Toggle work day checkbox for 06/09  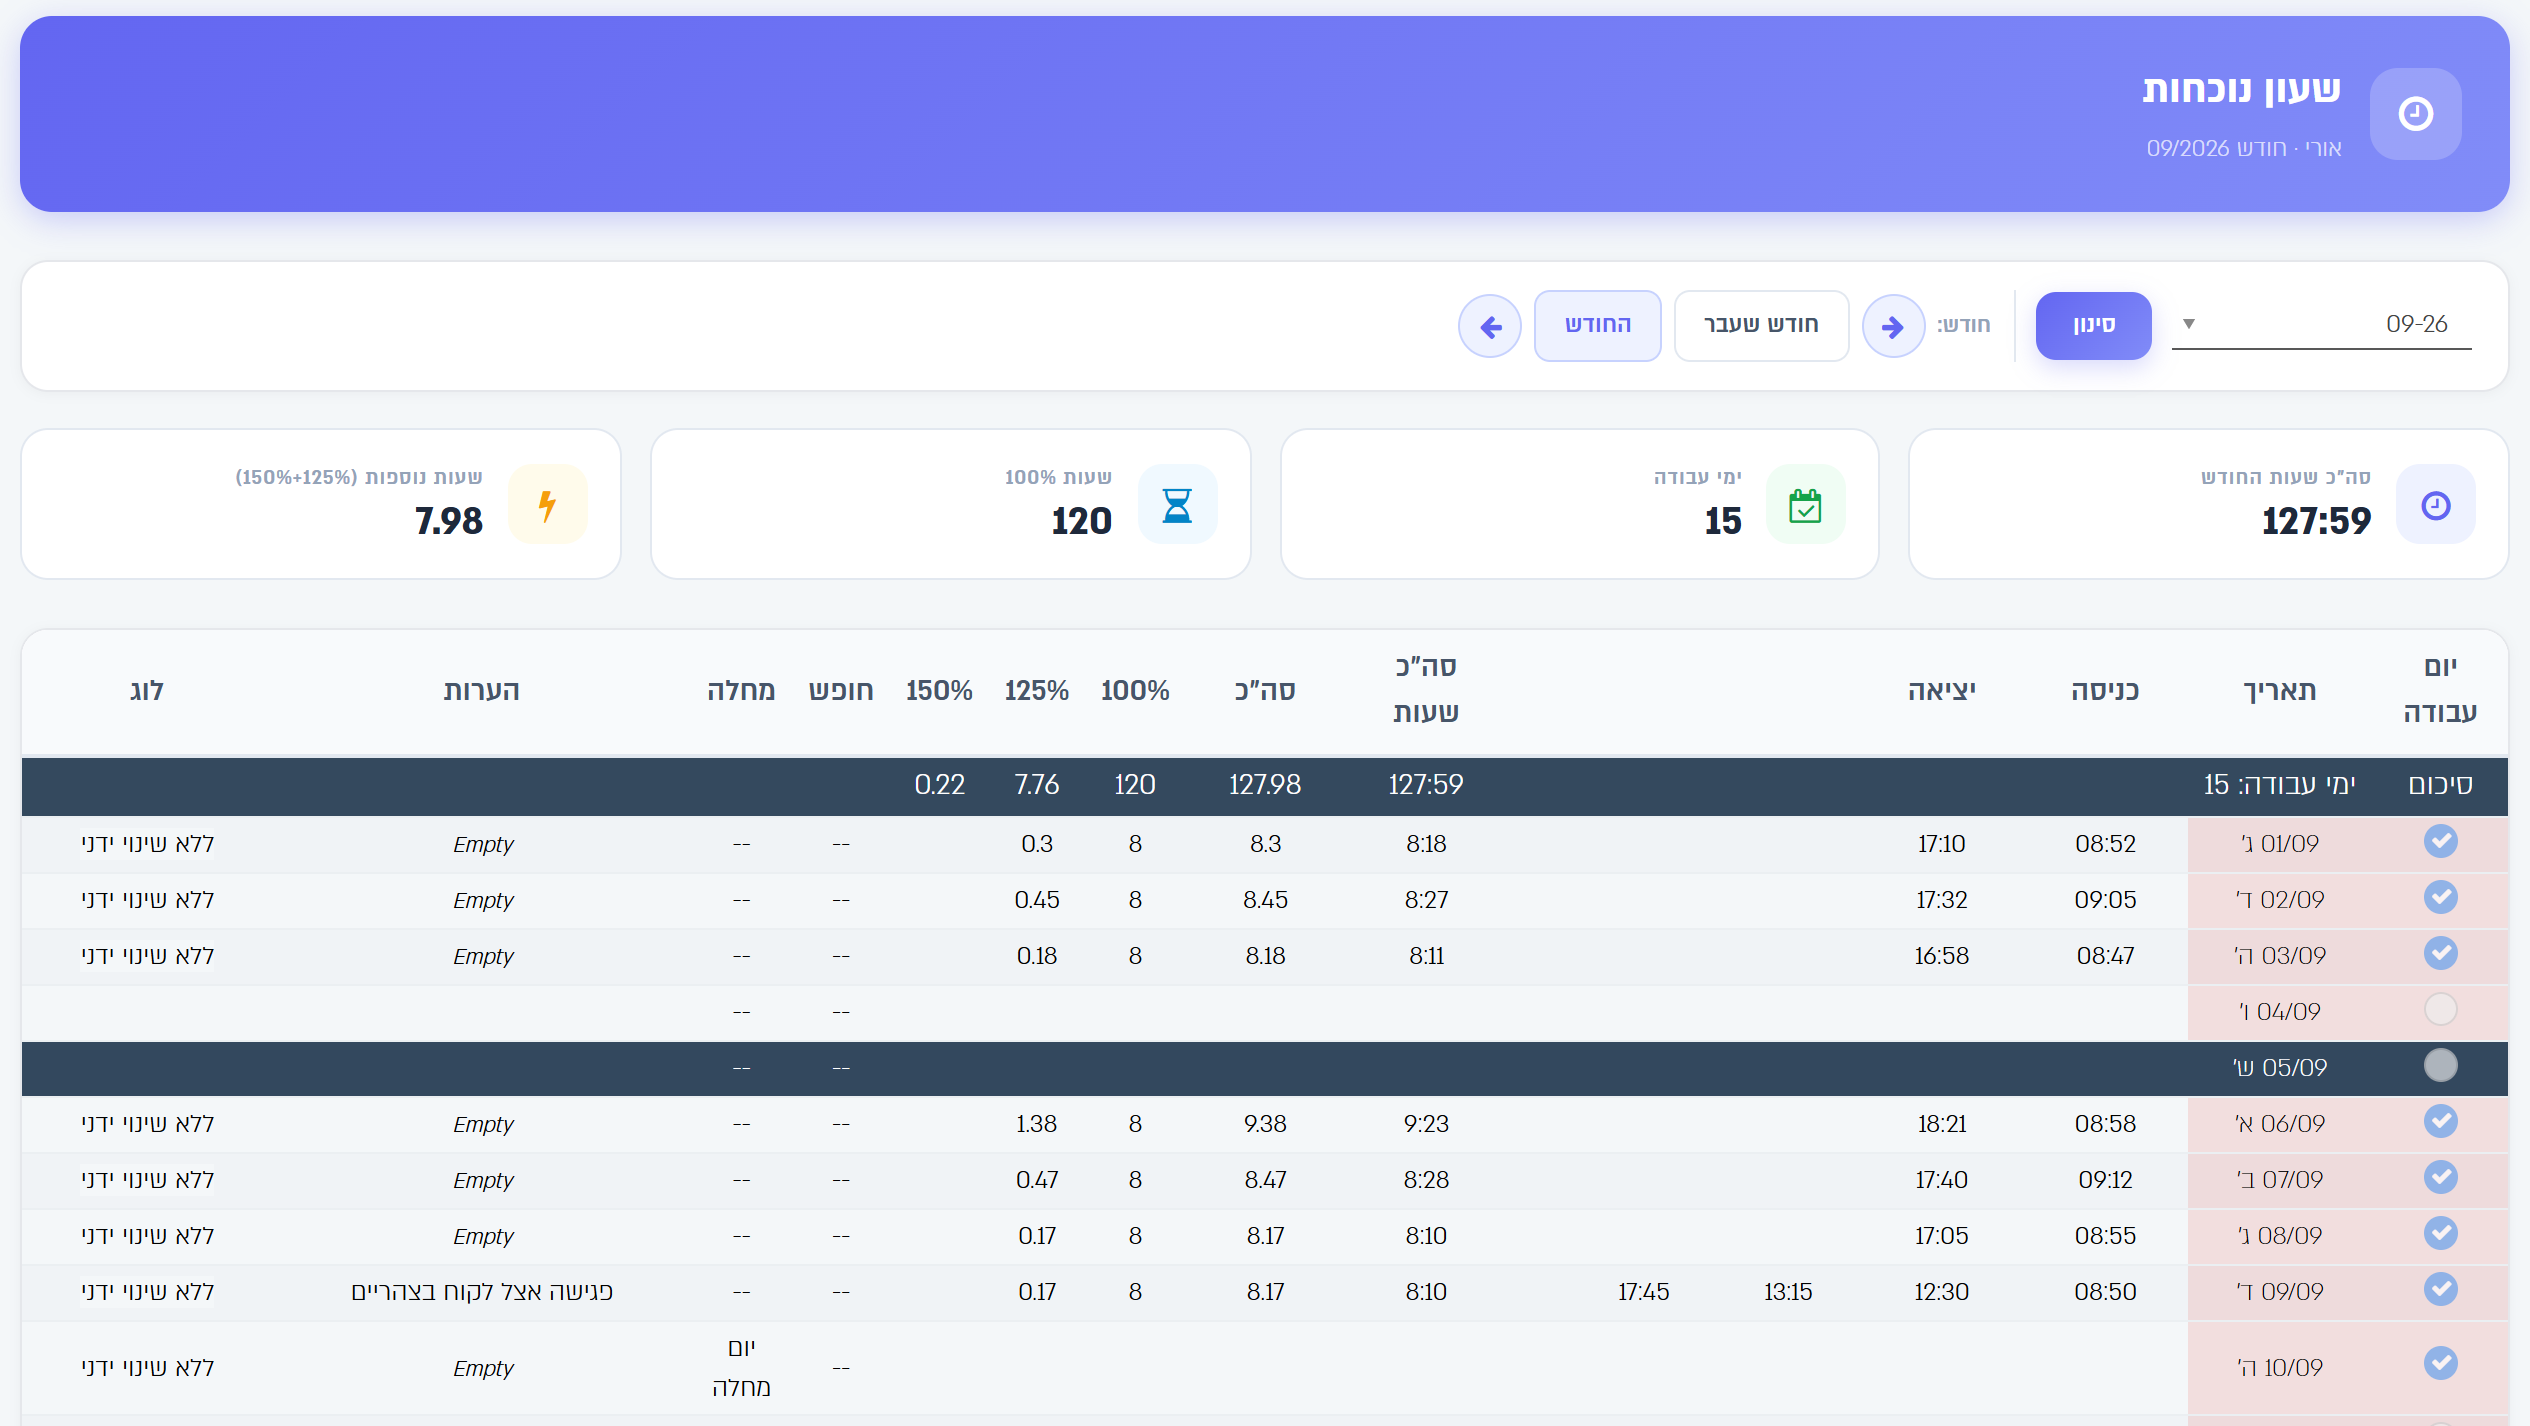tap(2441, 1122)
